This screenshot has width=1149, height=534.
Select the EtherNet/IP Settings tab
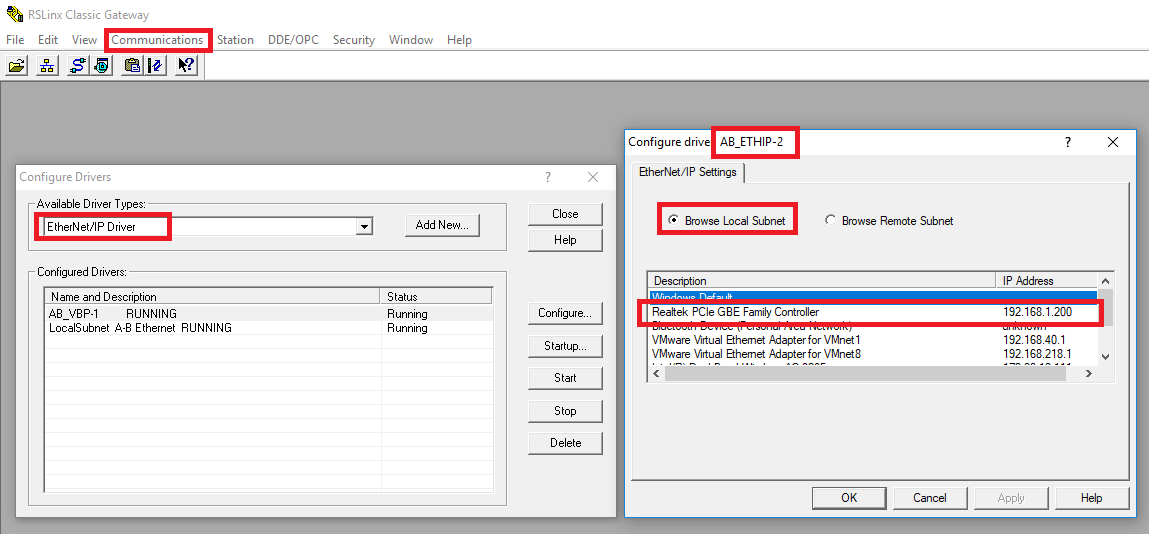click(x=688, y=173)
